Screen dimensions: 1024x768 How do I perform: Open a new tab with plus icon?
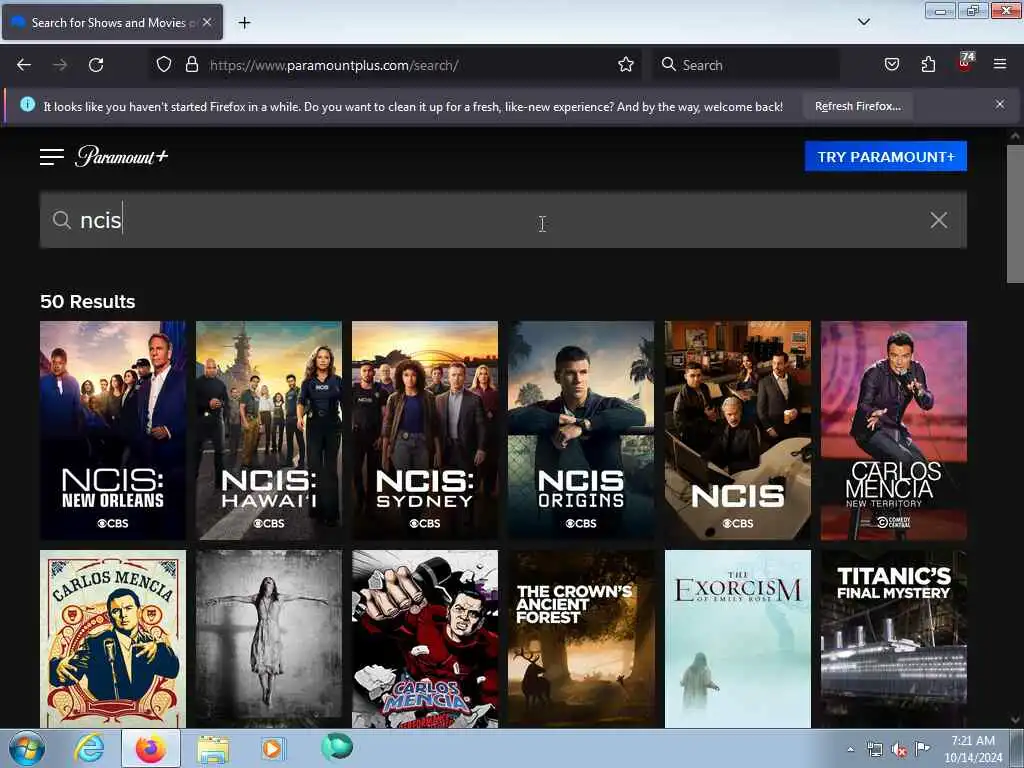(244, 23)
